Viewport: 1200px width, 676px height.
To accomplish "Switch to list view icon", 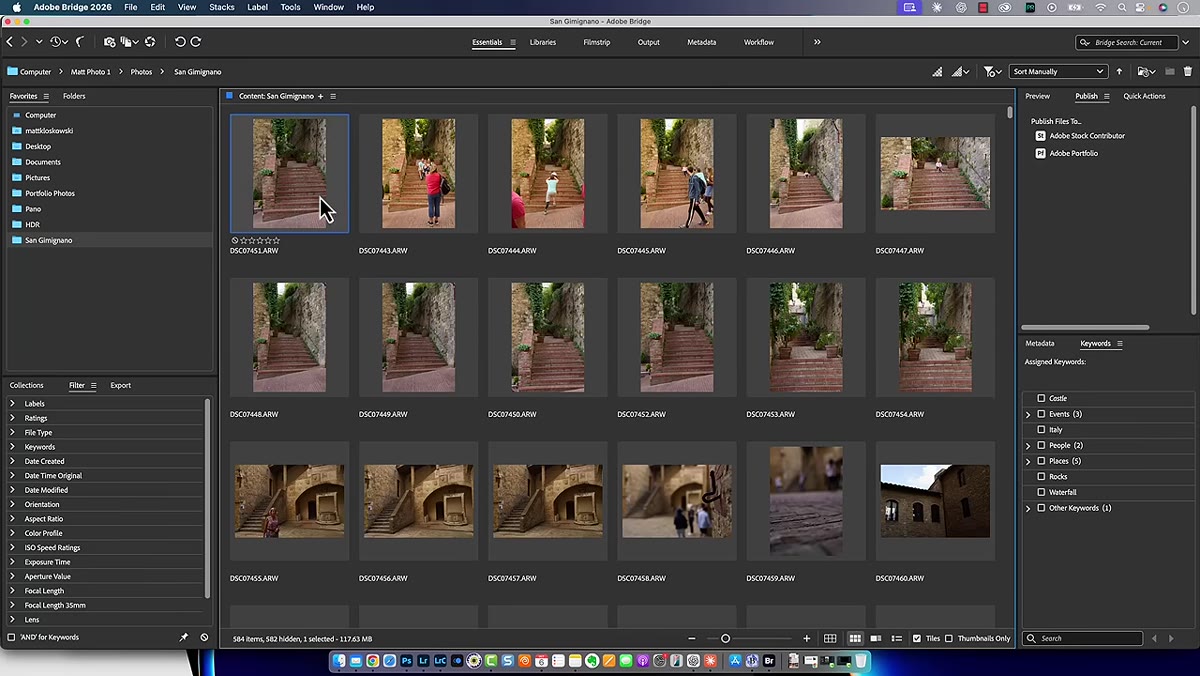I will 897,638.
